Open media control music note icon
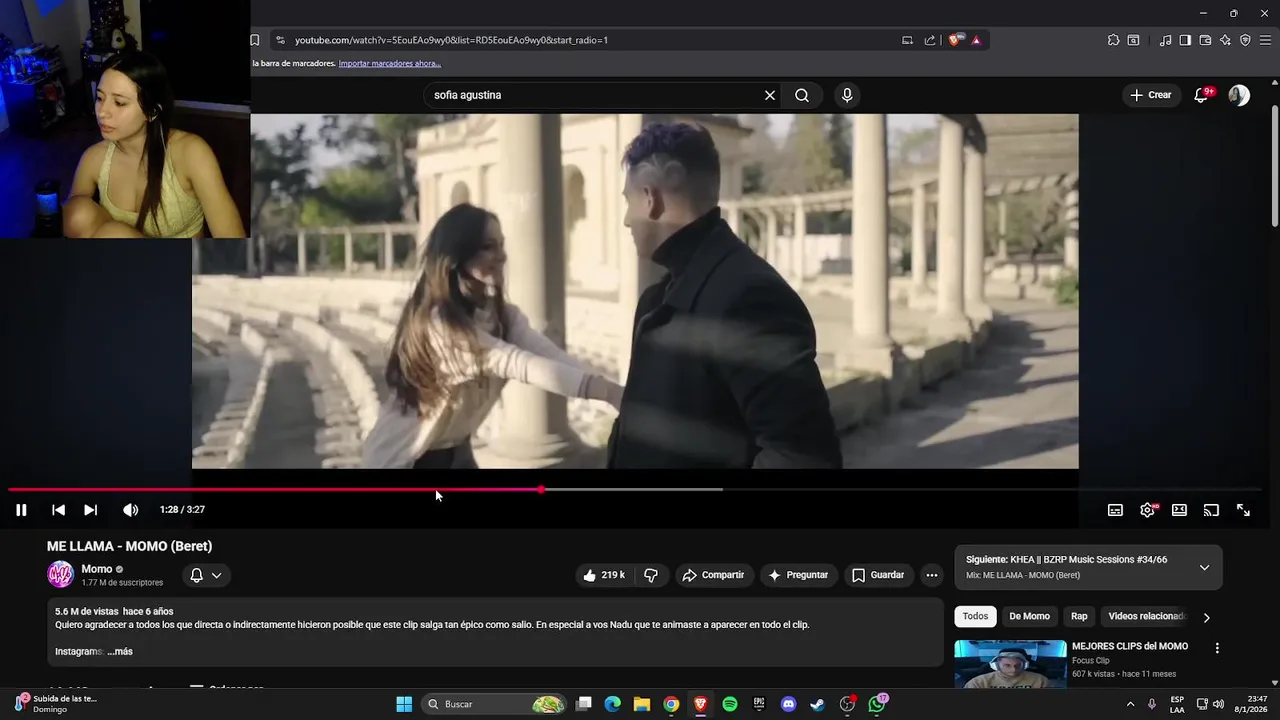 point(1165,40)
